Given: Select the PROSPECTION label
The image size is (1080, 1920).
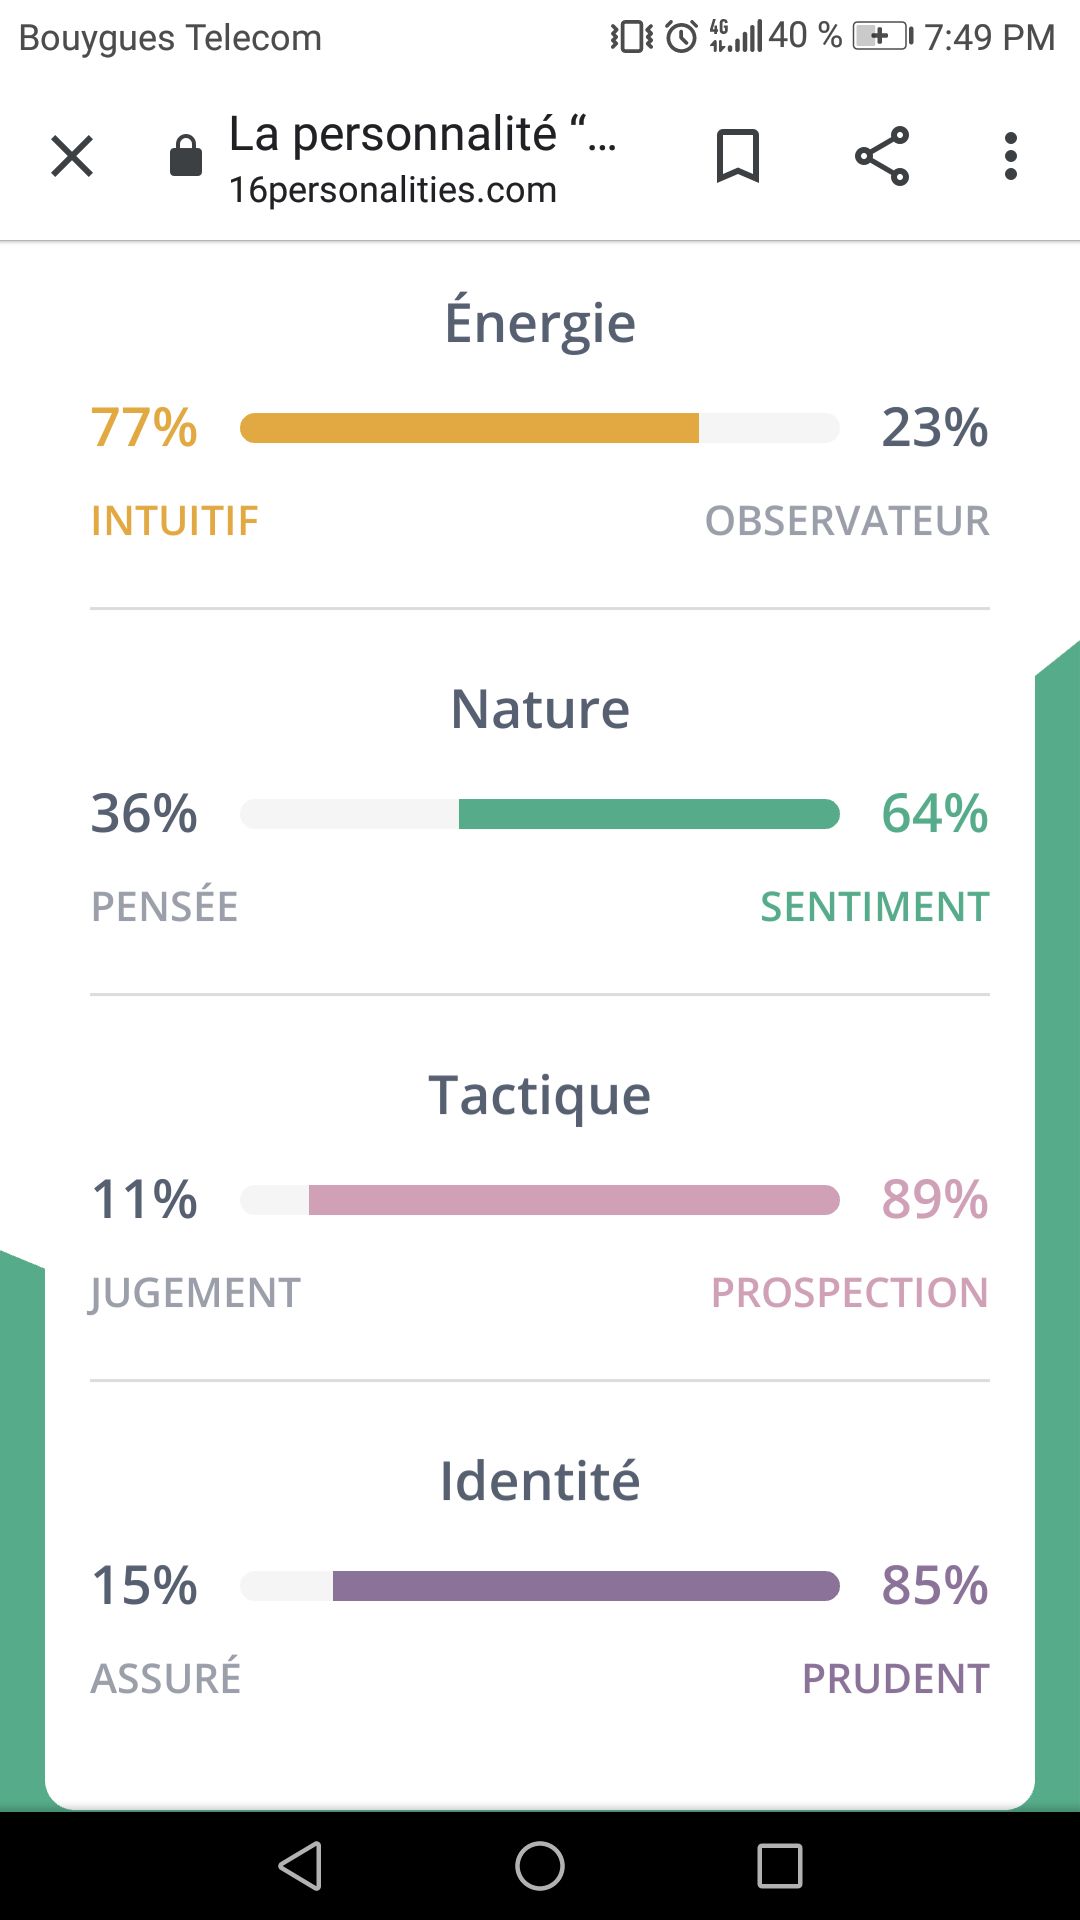Looking at the screenshot, I should click(x=850, y=1293).
